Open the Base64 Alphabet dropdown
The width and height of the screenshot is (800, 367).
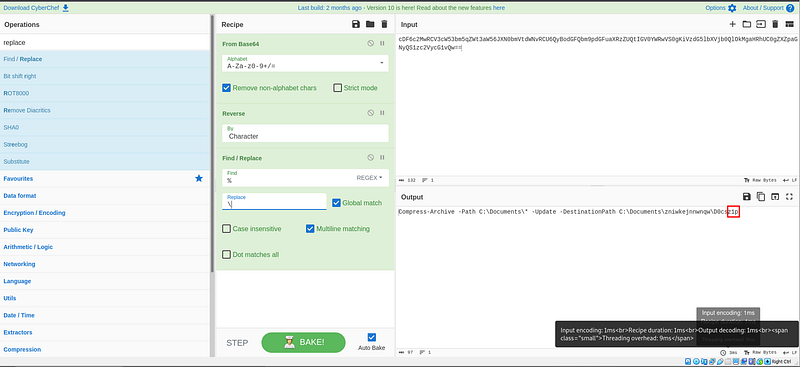[x=305, y=63]
